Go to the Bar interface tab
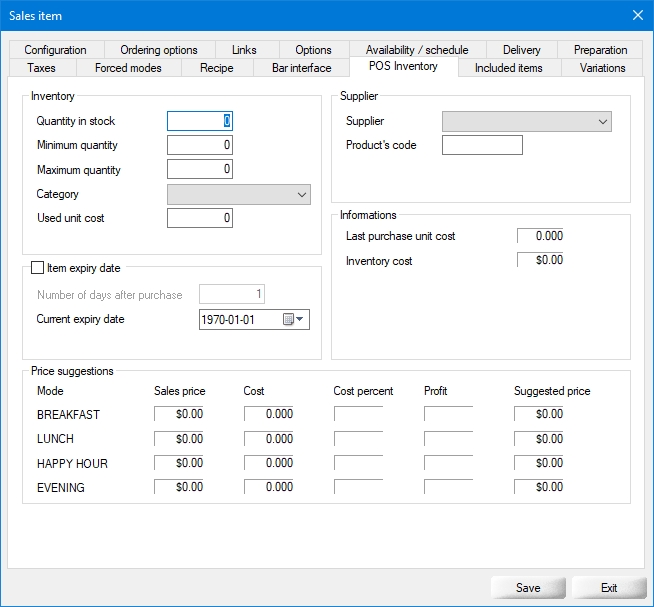Image resolution: width=654 pixels, height=607 pixels. [301, 68]
